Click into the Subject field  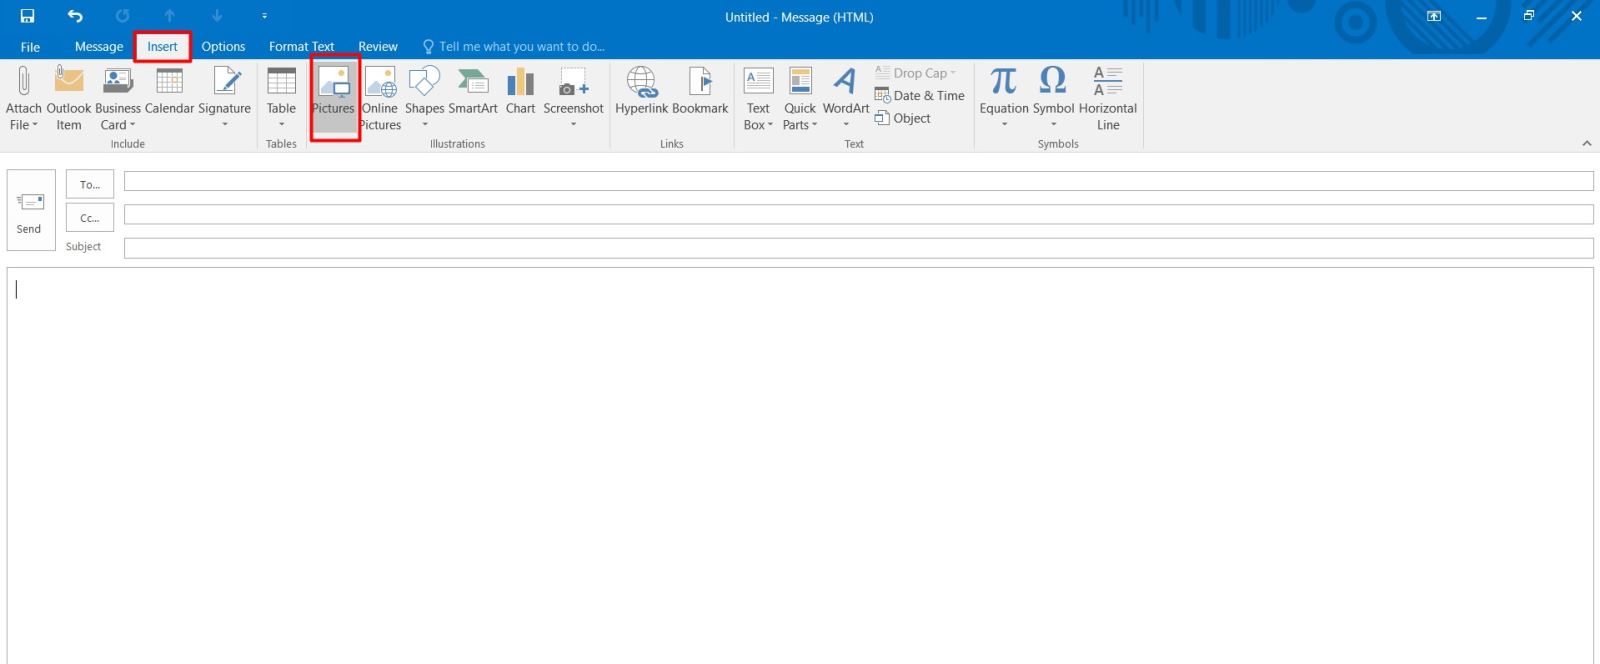coord(858,248)
